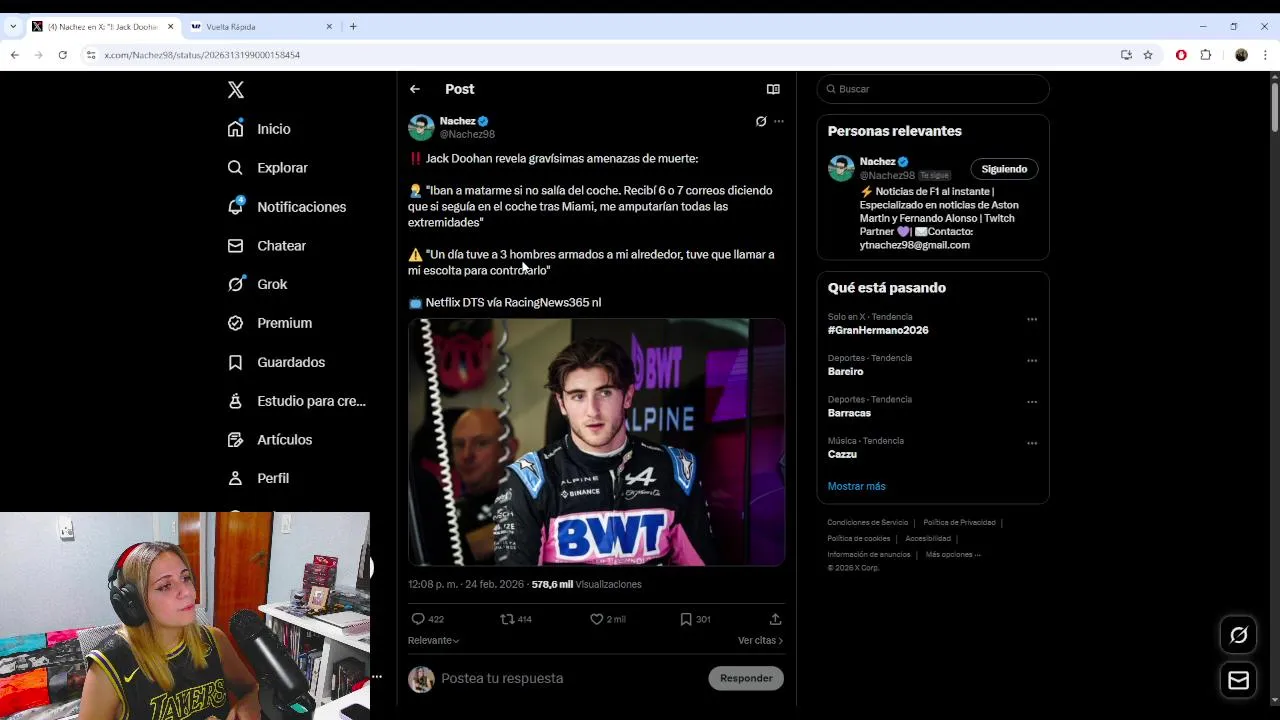Open options for Cazzu trend
The height and width of the screenshot is (720, 1280).
pos(1032,444)
